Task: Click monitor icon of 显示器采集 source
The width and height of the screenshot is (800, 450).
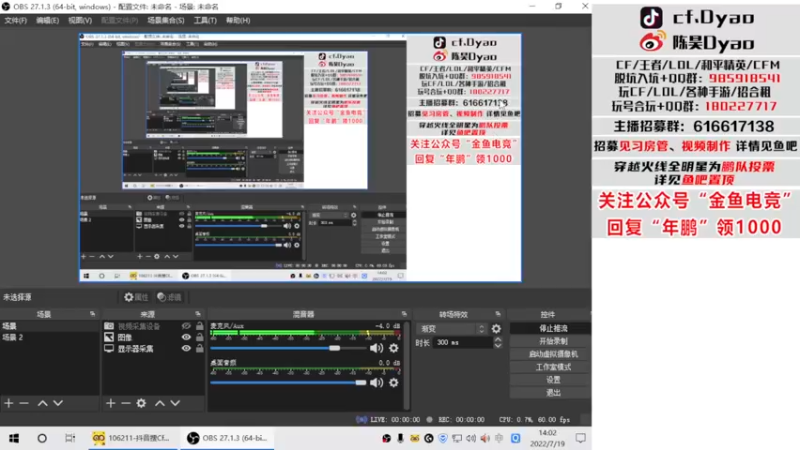Action: [x=109, y=349]
